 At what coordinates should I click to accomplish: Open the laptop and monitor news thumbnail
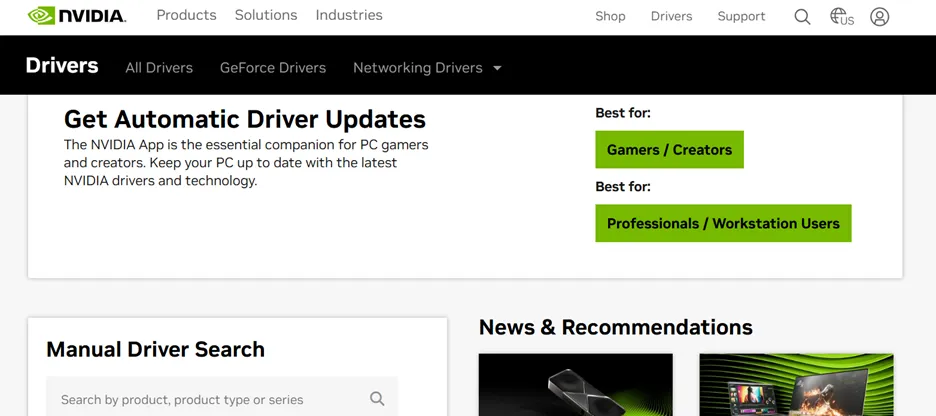pyautogui.click(x=796, y=385)
